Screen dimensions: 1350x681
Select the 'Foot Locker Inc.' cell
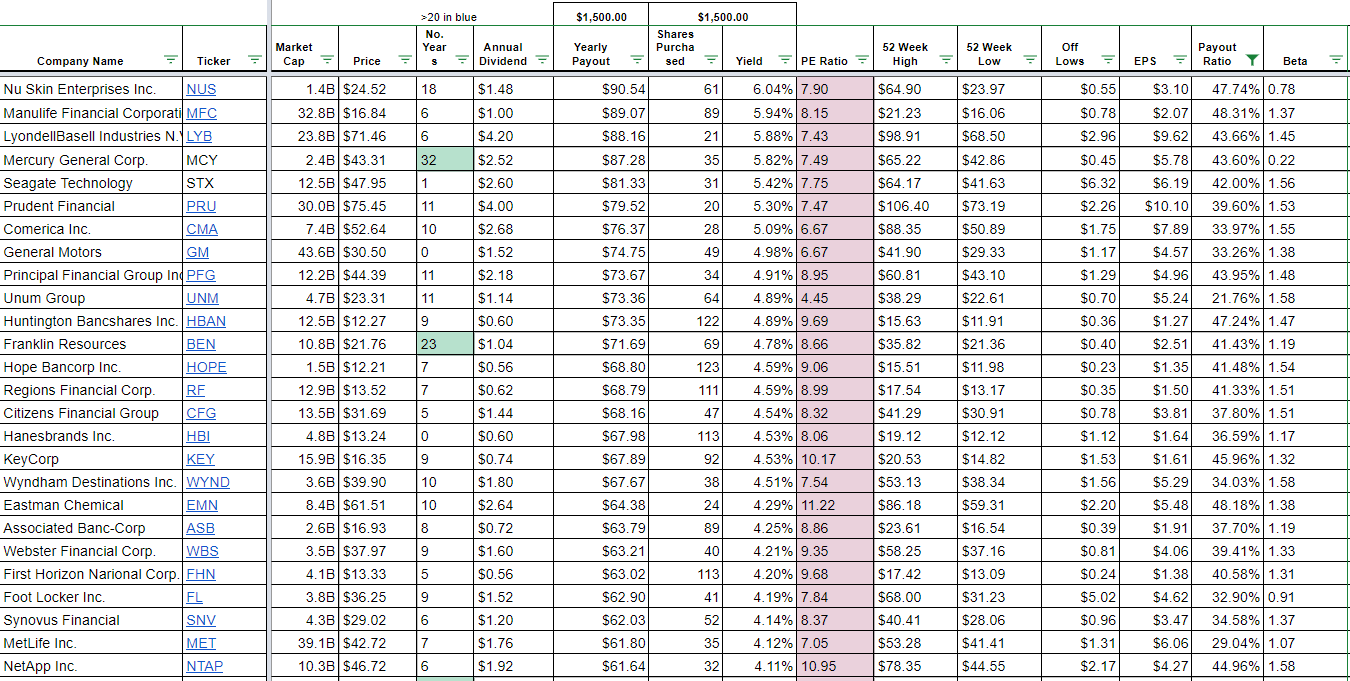click(92, 597)
